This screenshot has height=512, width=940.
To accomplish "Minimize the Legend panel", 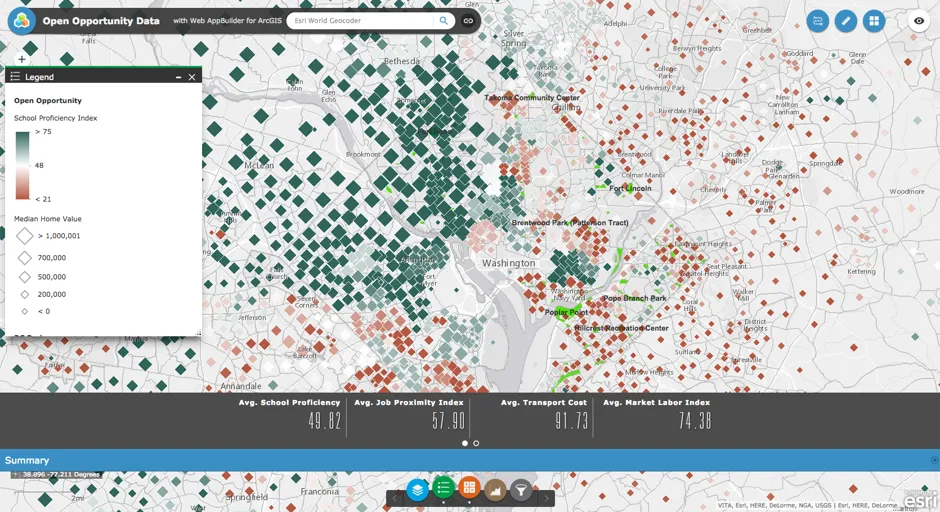I will point(178,77).
